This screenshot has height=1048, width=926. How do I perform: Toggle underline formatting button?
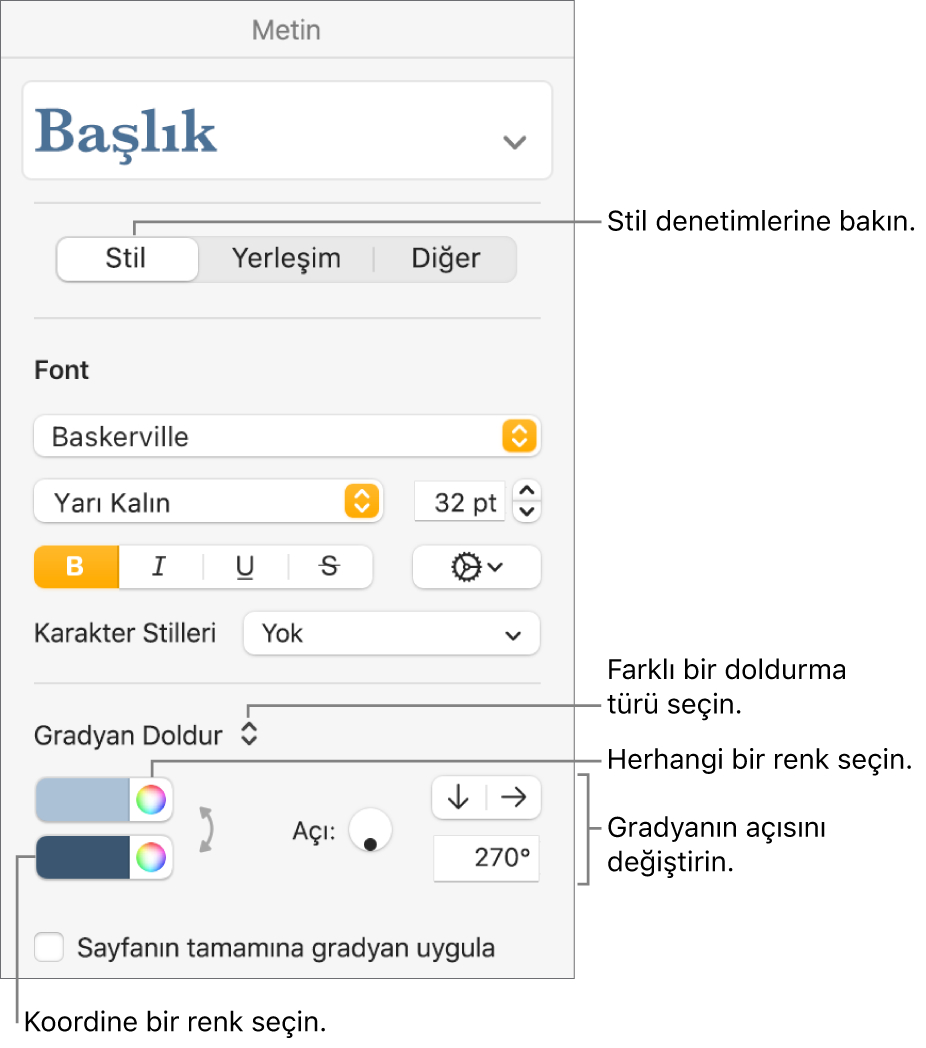point(245,567)
